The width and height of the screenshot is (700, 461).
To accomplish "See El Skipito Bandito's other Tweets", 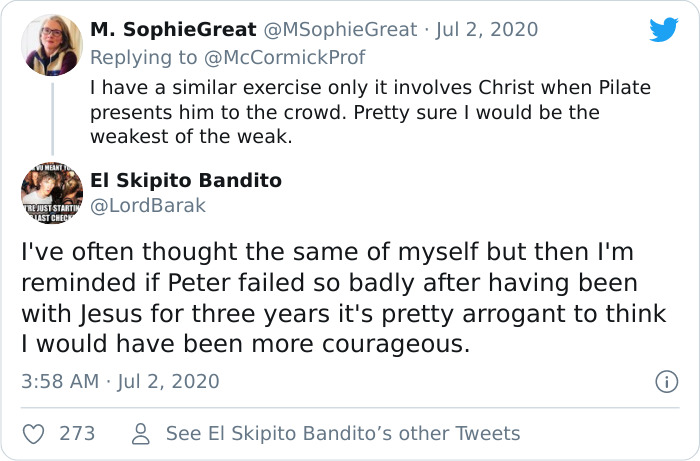I will coord(343,433).
